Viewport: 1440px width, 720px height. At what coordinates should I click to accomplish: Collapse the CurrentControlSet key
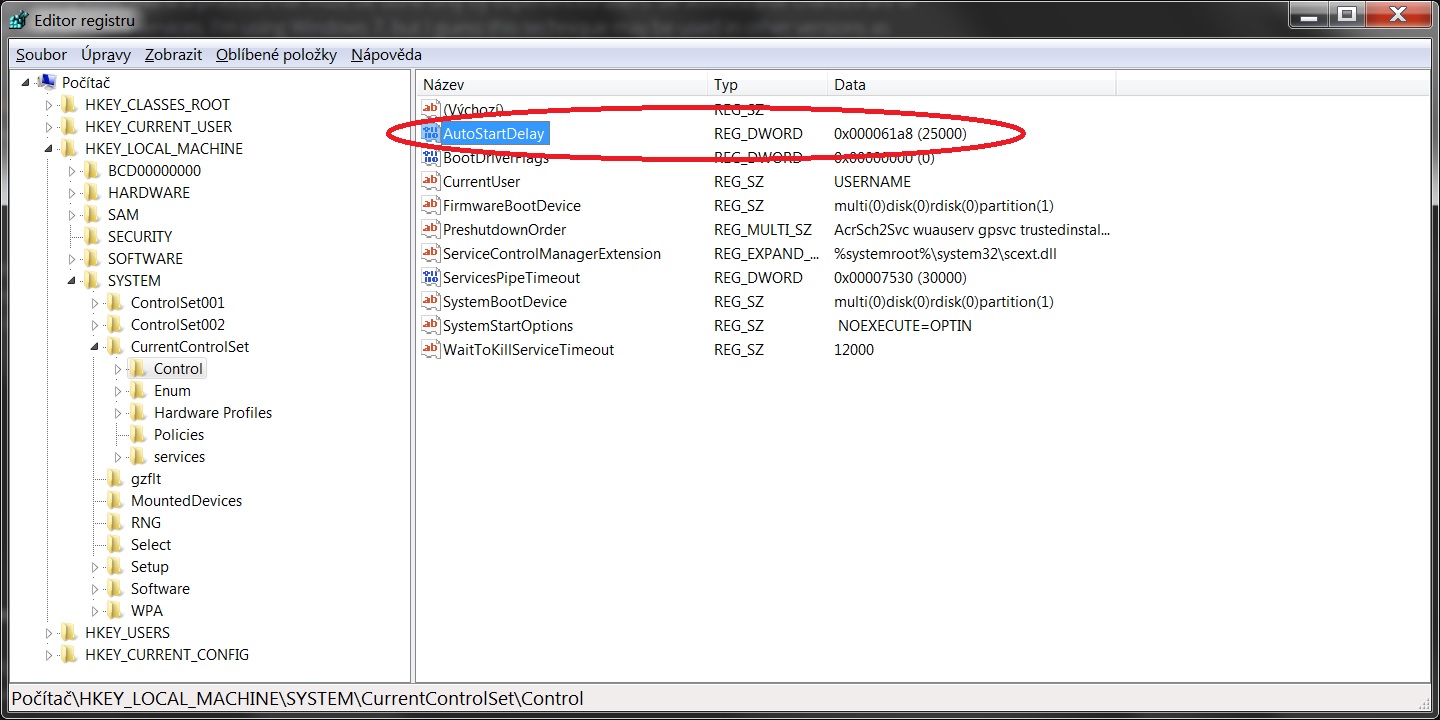point(95,347)
